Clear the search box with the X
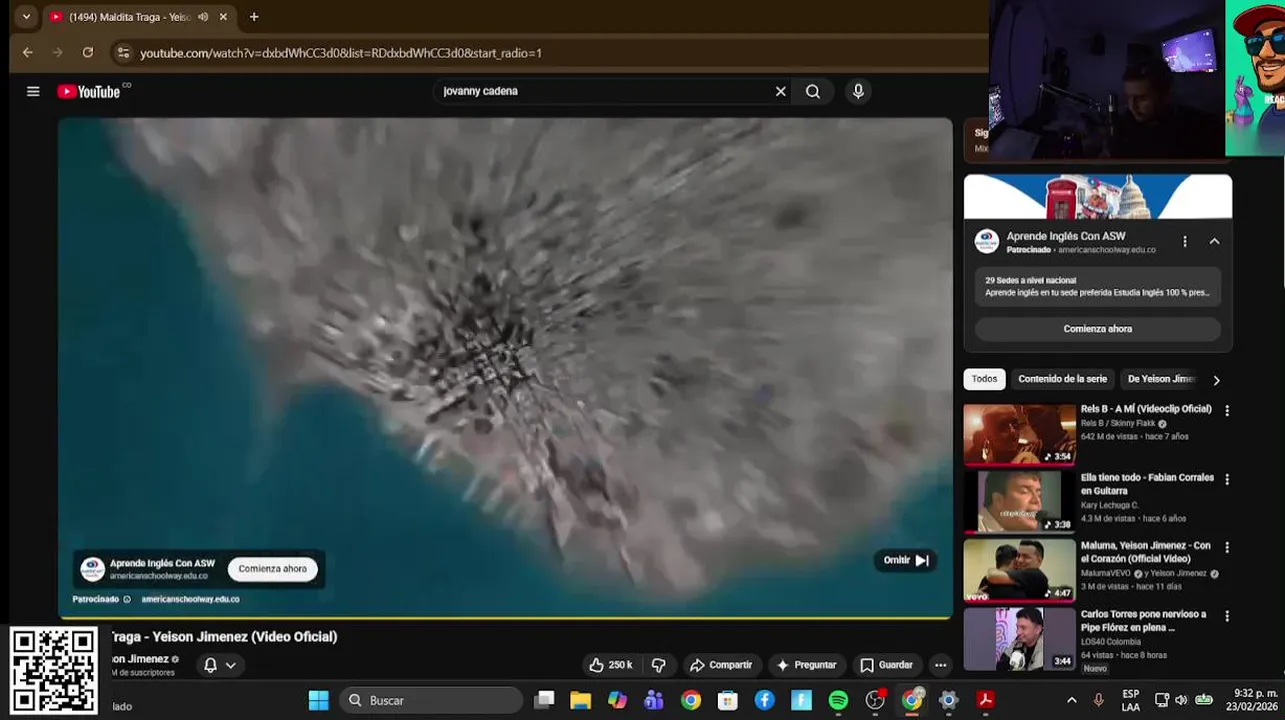Screen dimensions: 1285x720 (780, 91)
